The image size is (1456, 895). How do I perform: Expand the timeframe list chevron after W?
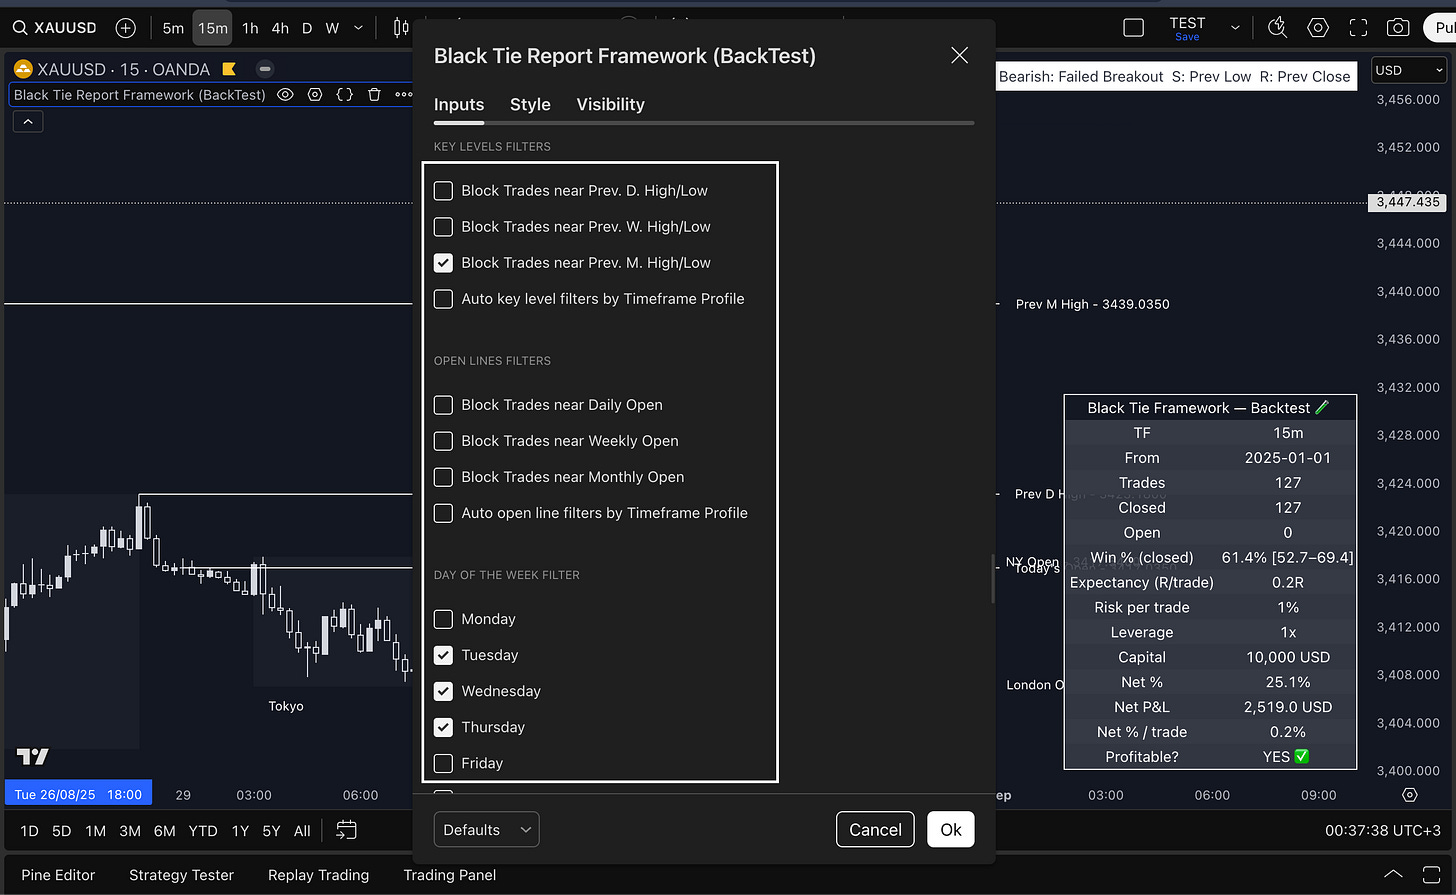[359, 28]
